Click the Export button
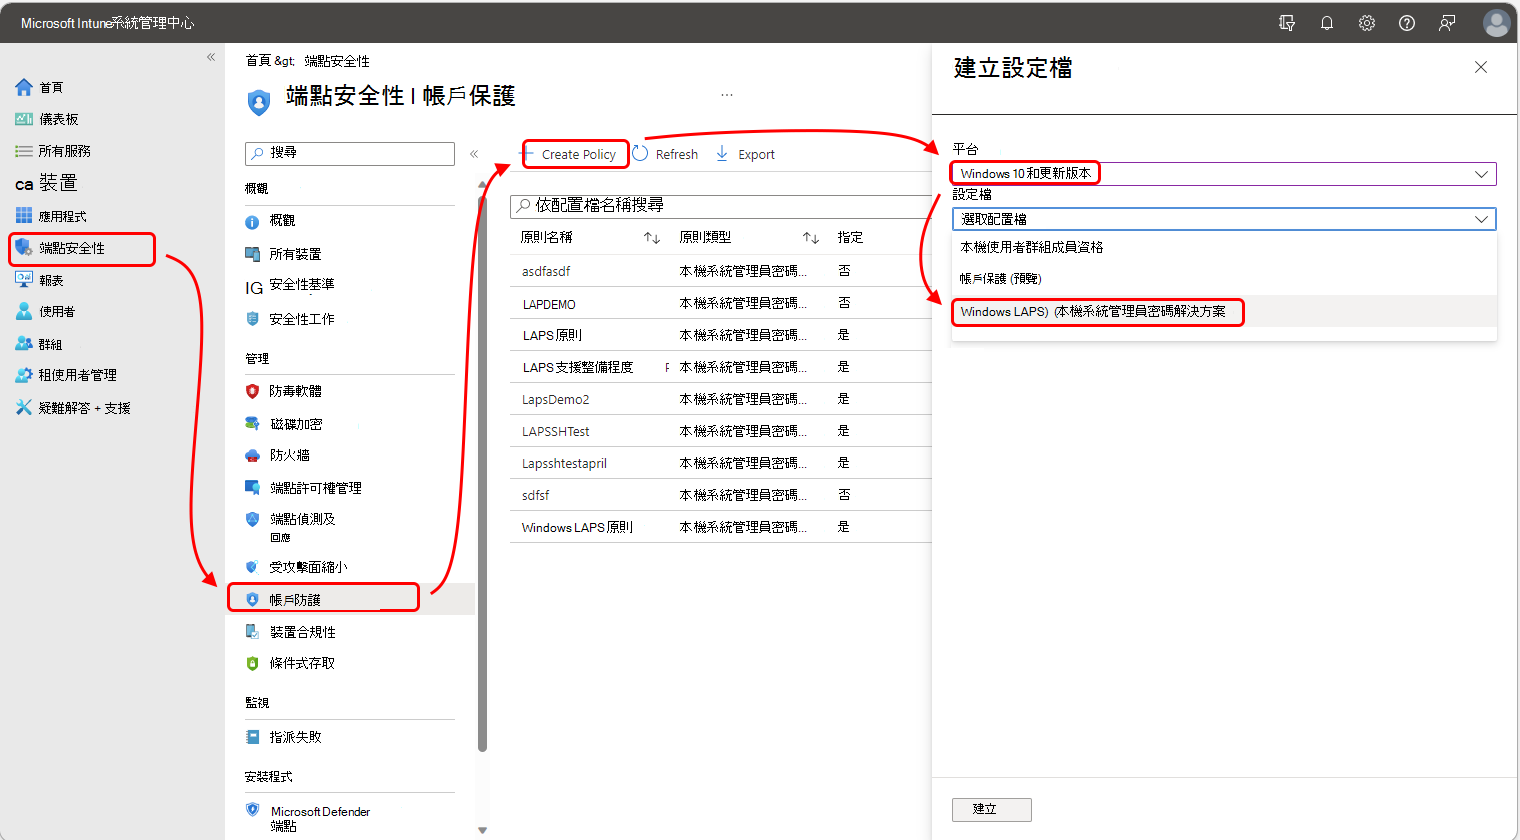 coord(746,154)
